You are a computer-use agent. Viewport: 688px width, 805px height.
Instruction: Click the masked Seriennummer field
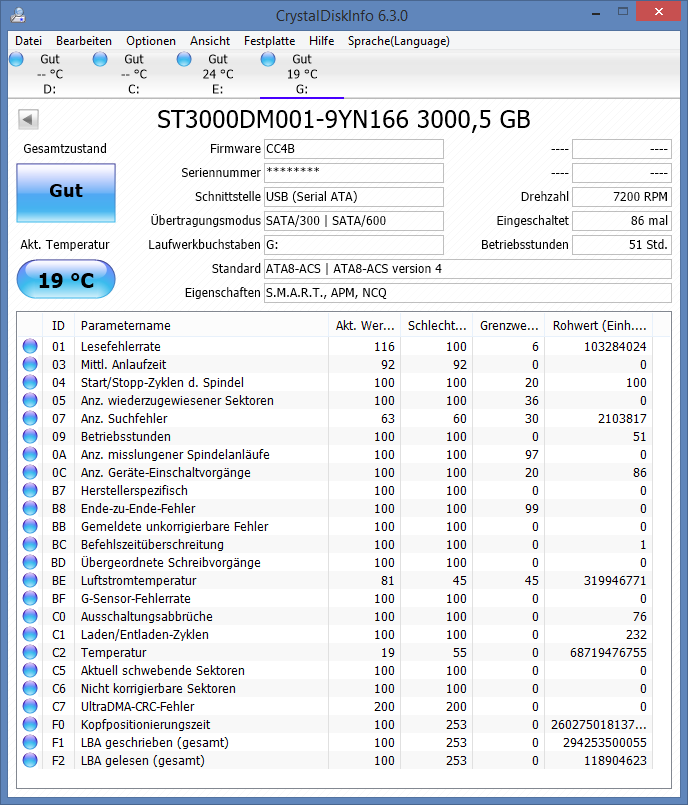354,173
